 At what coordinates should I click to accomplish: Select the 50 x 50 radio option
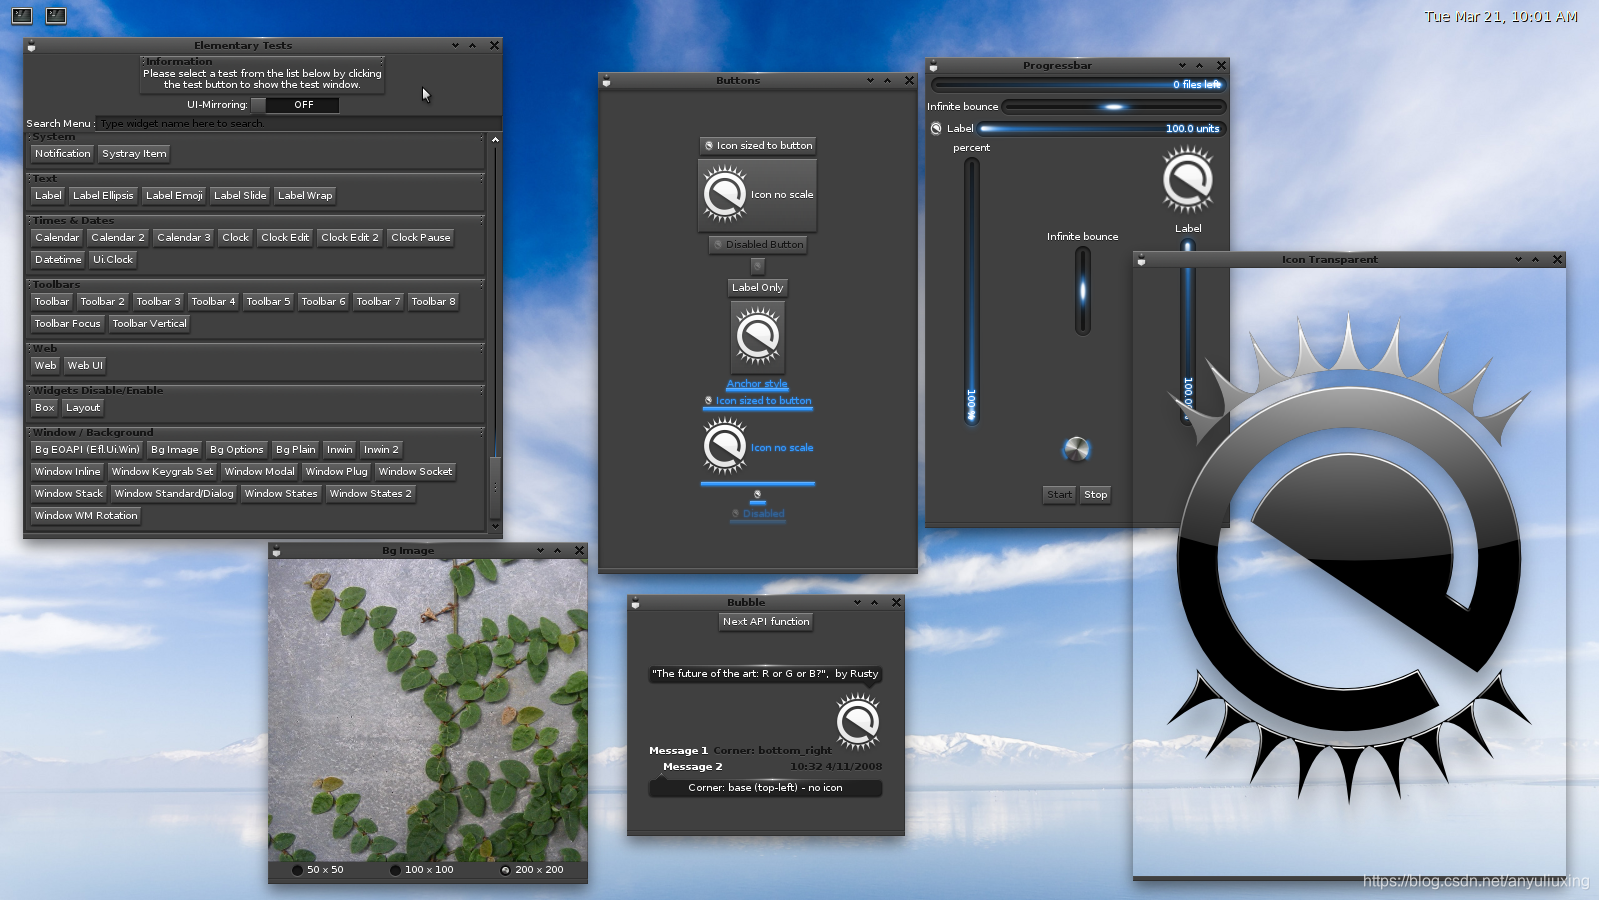click(317, 870)
